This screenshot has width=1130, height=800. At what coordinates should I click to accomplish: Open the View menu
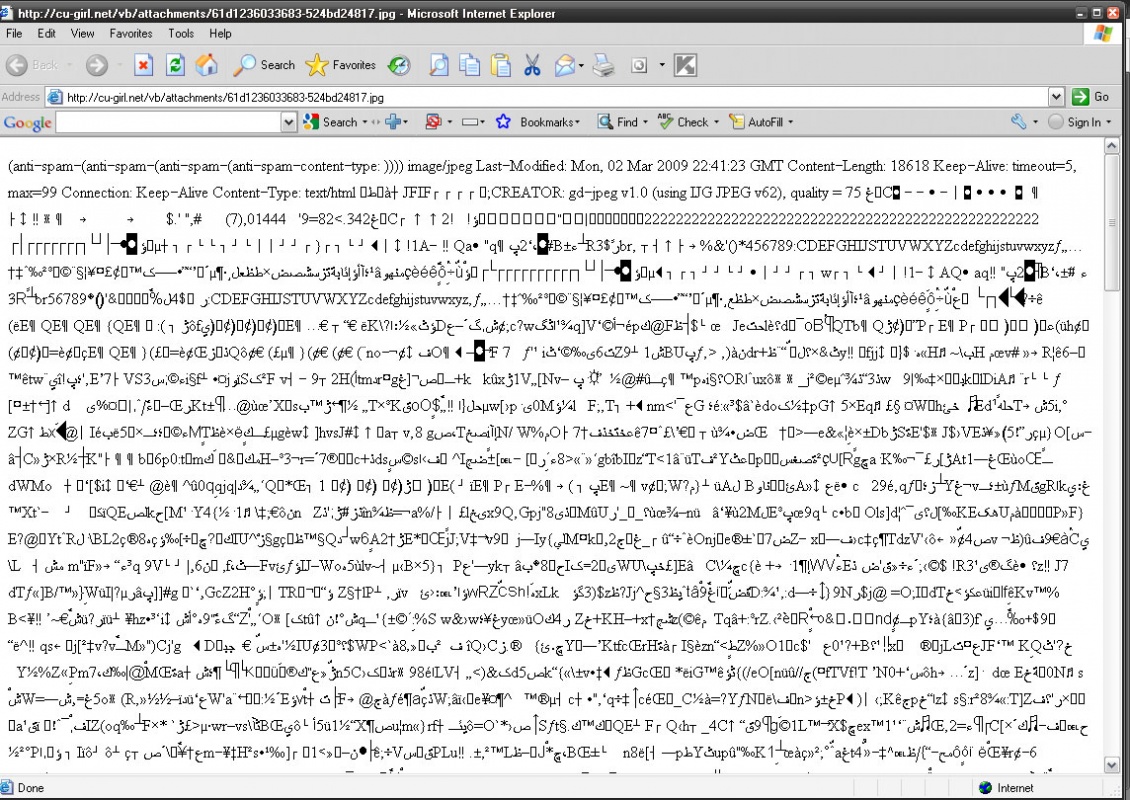[83, 33]
